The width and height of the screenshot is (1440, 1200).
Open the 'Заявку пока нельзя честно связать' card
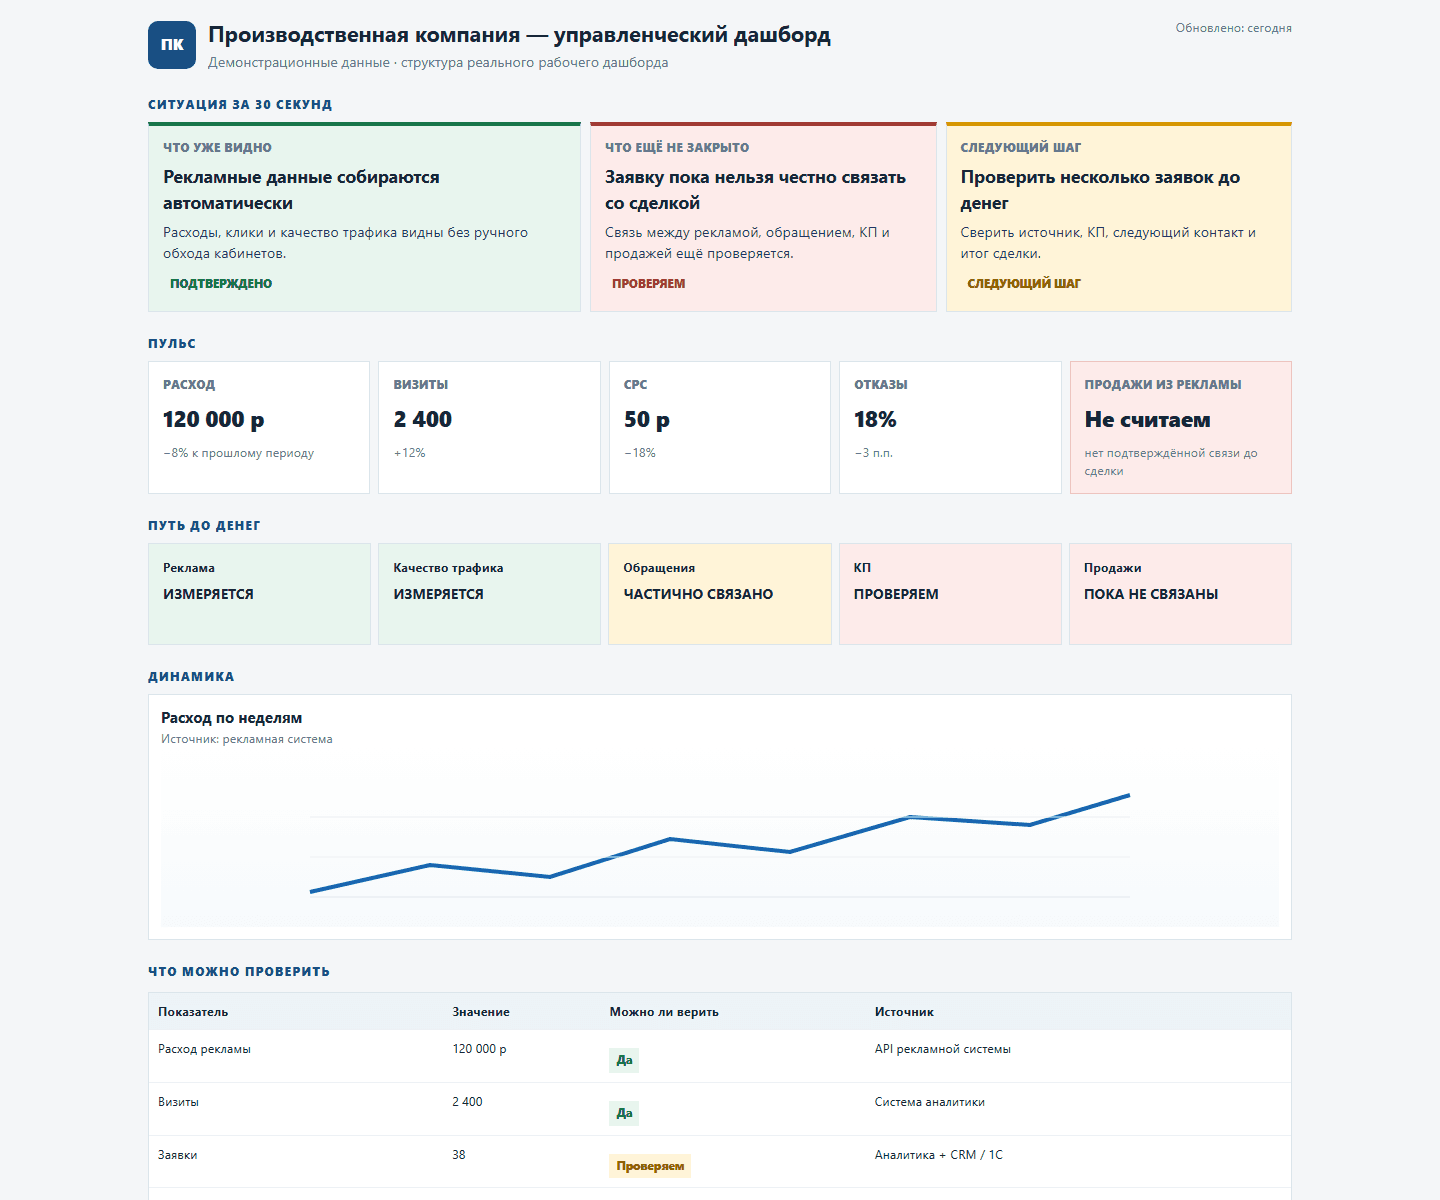coord(763,217)
